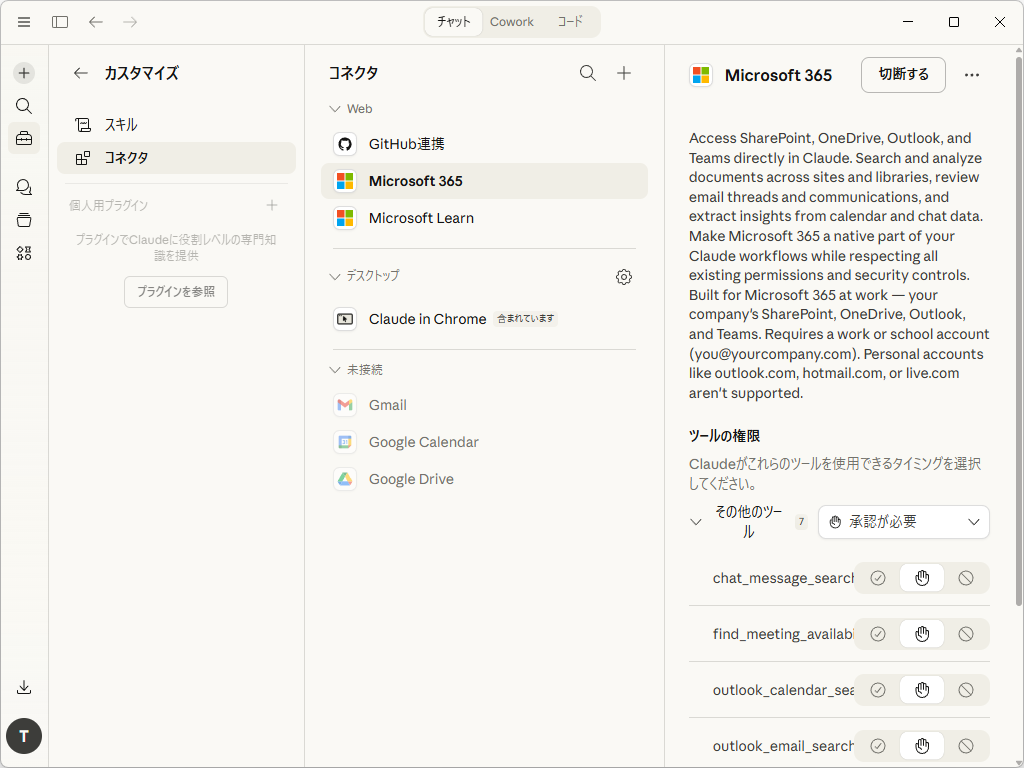
Task: Select the Gmail connector in the list
Action: [387, 405]
